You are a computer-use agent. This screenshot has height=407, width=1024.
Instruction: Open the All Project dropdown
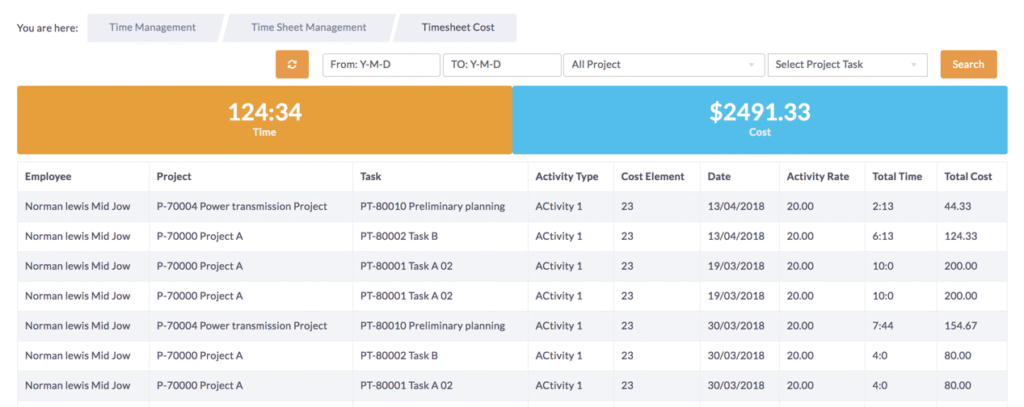(x=664, y=65)
